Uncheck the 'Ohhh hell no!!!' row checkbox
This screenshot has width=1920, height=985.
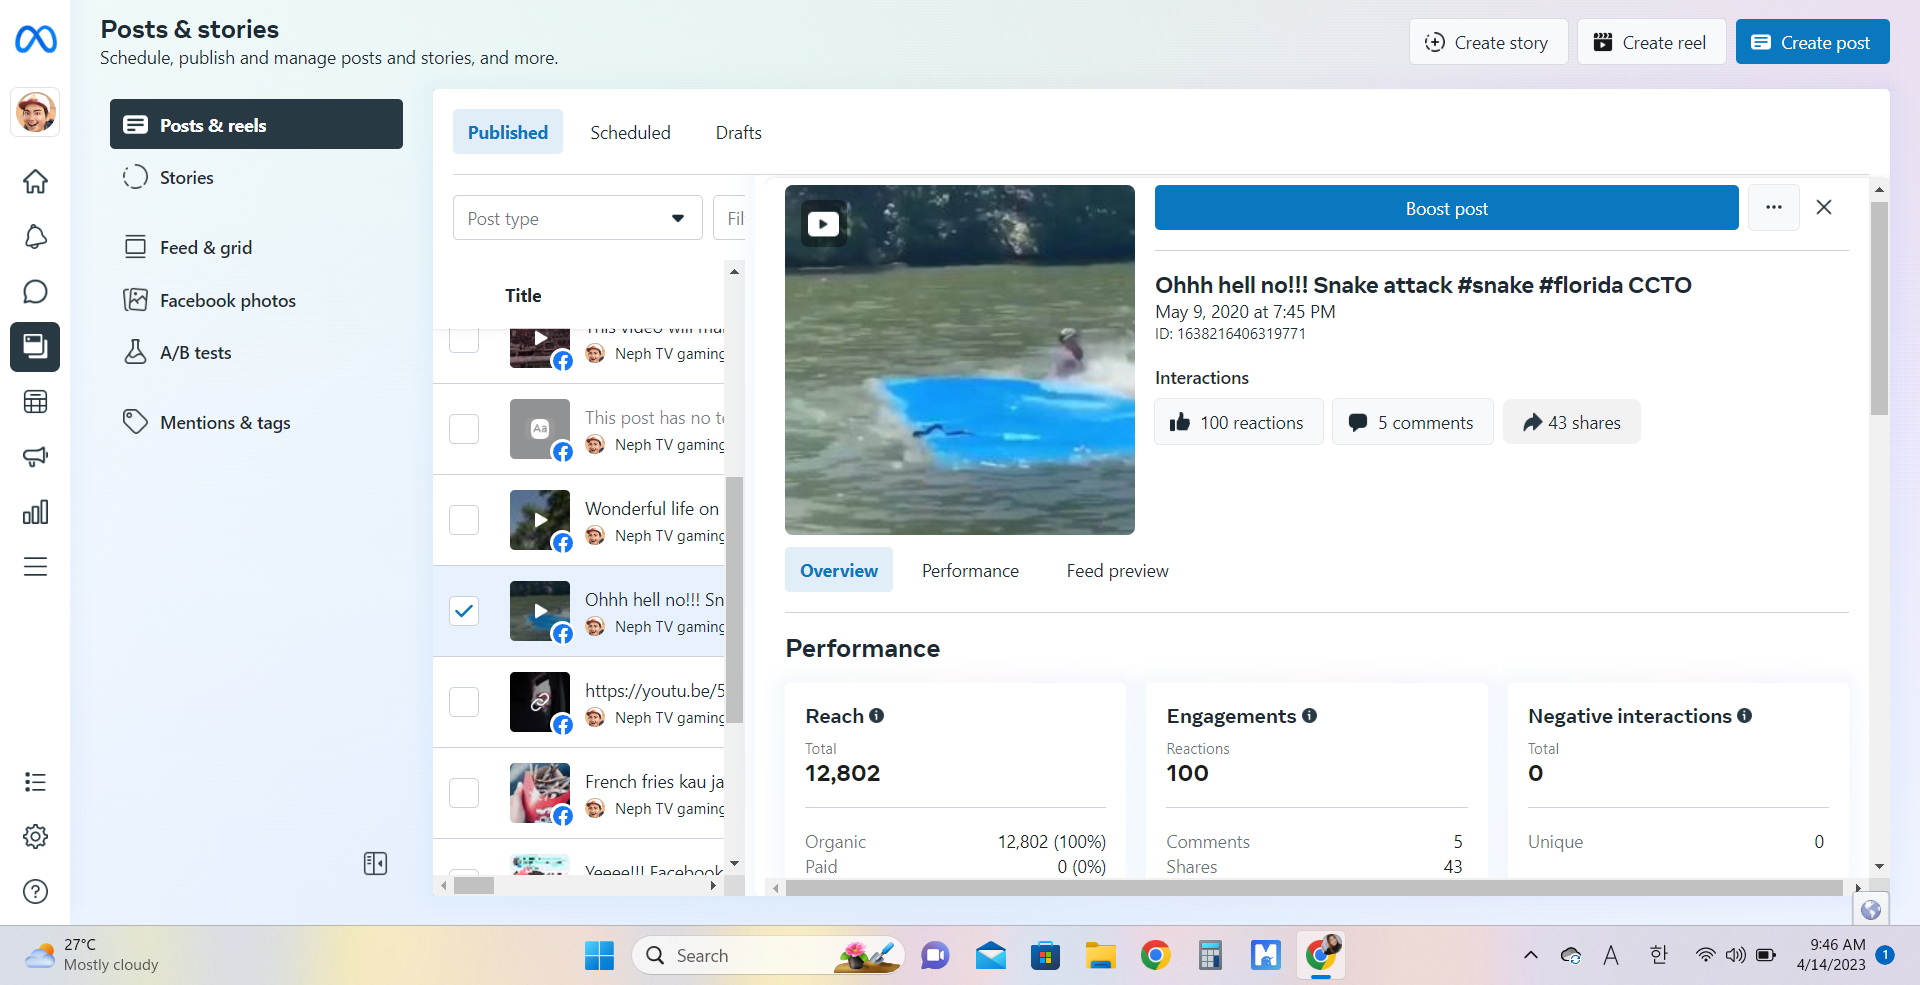click(464, 611)
